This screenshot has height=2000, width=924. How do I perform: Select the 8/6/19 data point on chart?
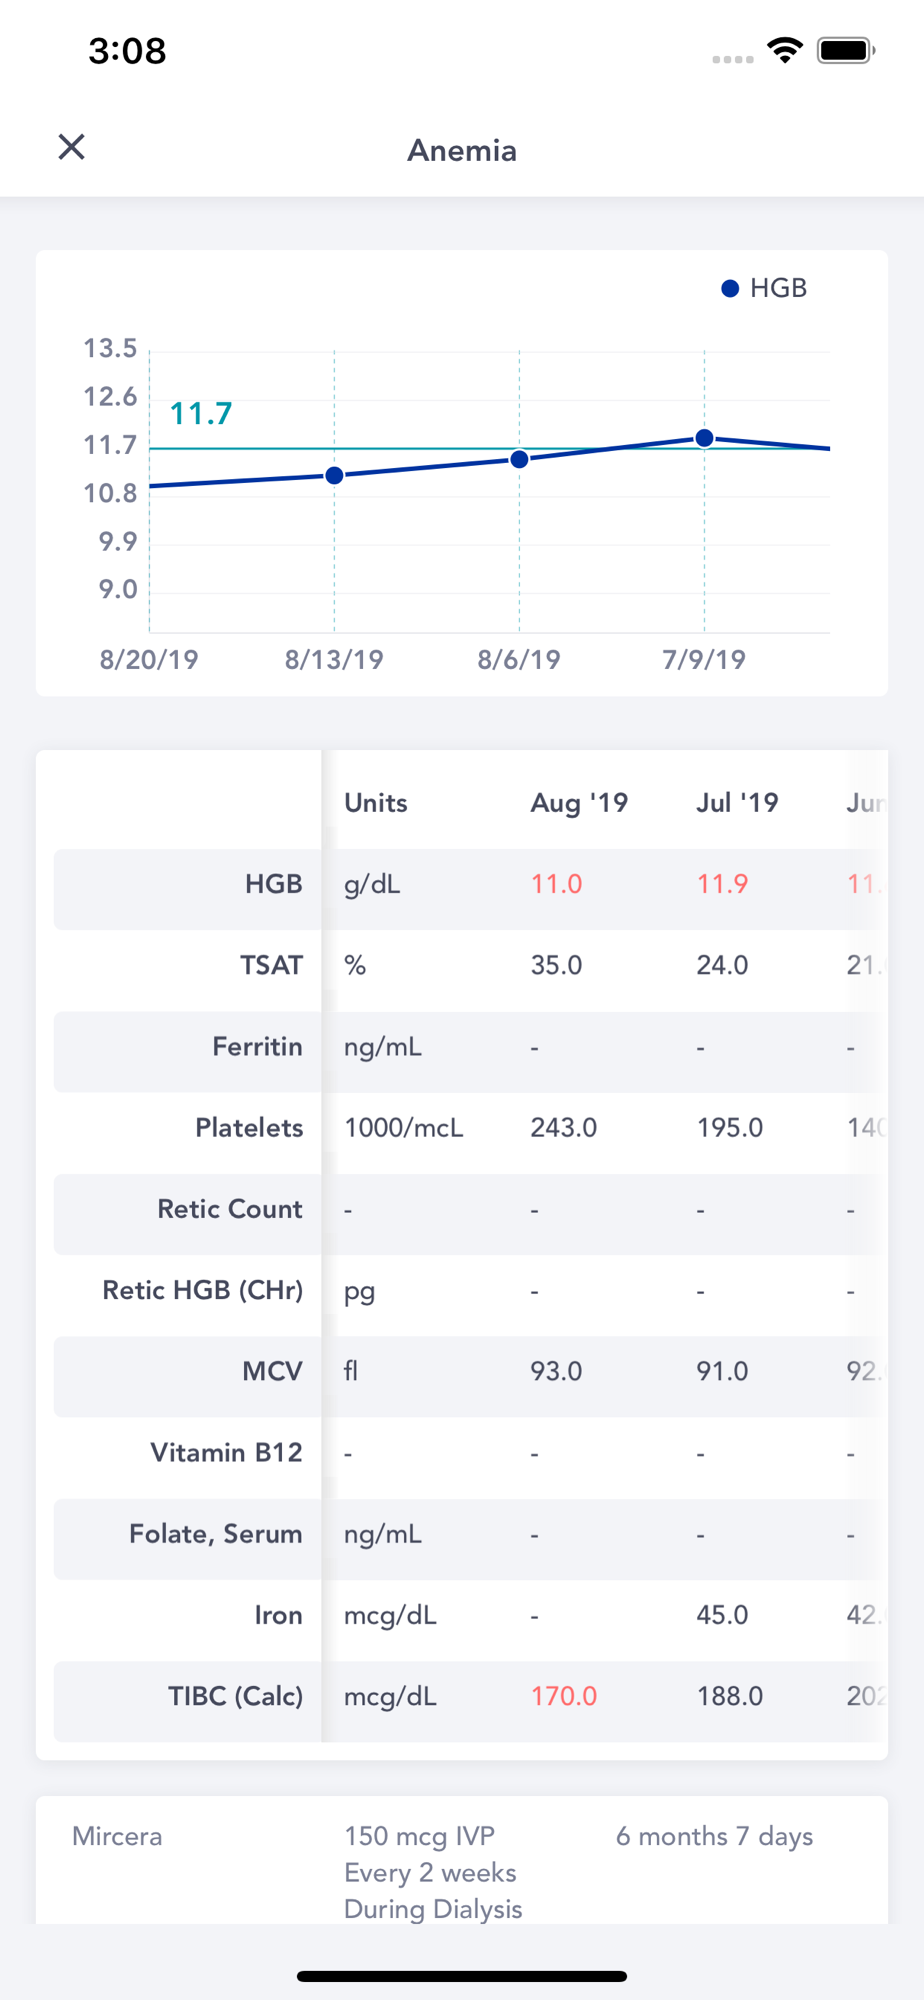point(519,459)
